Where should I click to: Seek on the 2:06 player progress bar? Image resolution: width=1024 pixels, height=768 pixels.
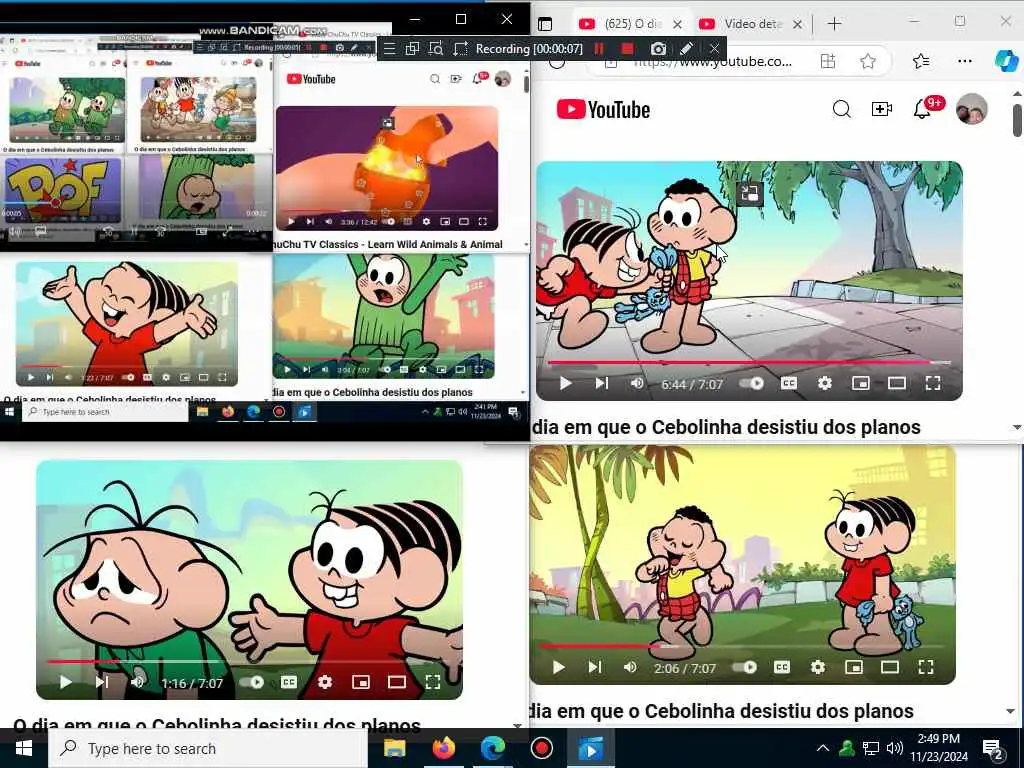click(x=742, y=645)
